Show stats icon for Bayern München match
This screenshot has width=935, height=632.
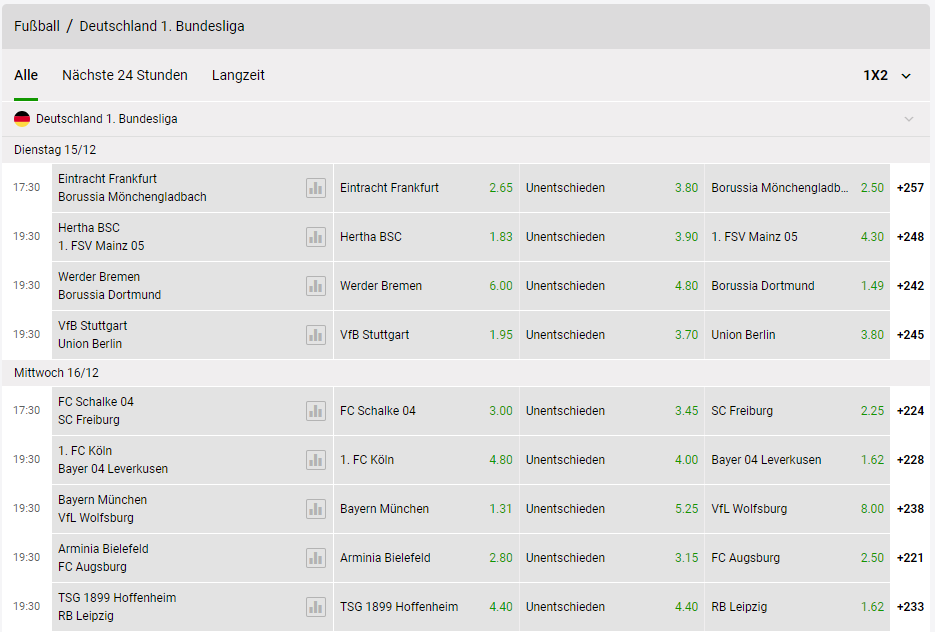tap(316, 509)
